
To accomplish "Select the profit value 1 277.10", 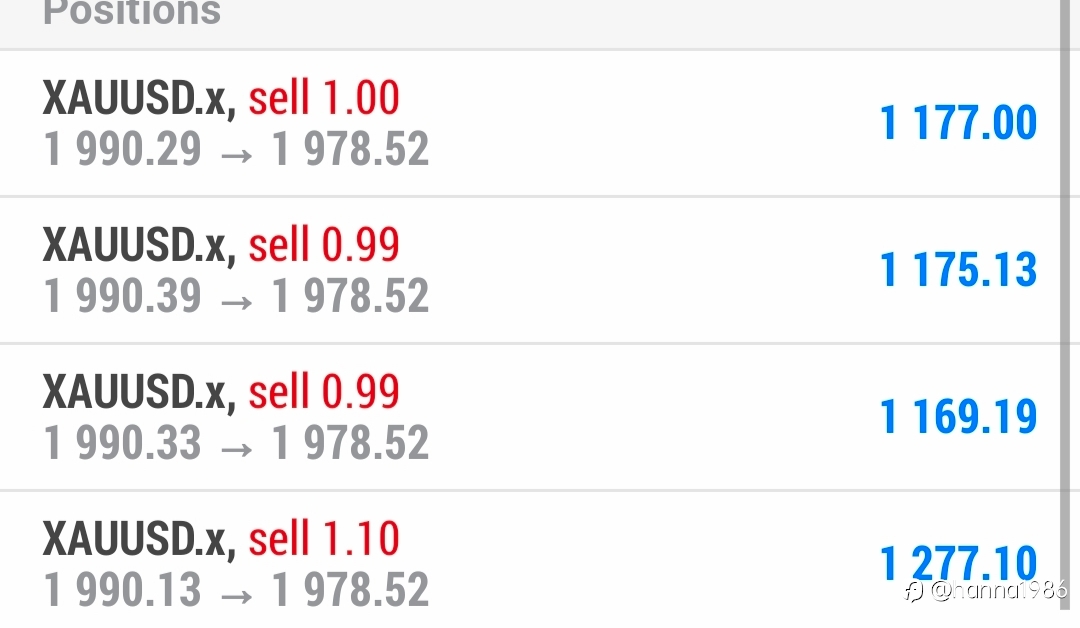I will pos(958,563).
